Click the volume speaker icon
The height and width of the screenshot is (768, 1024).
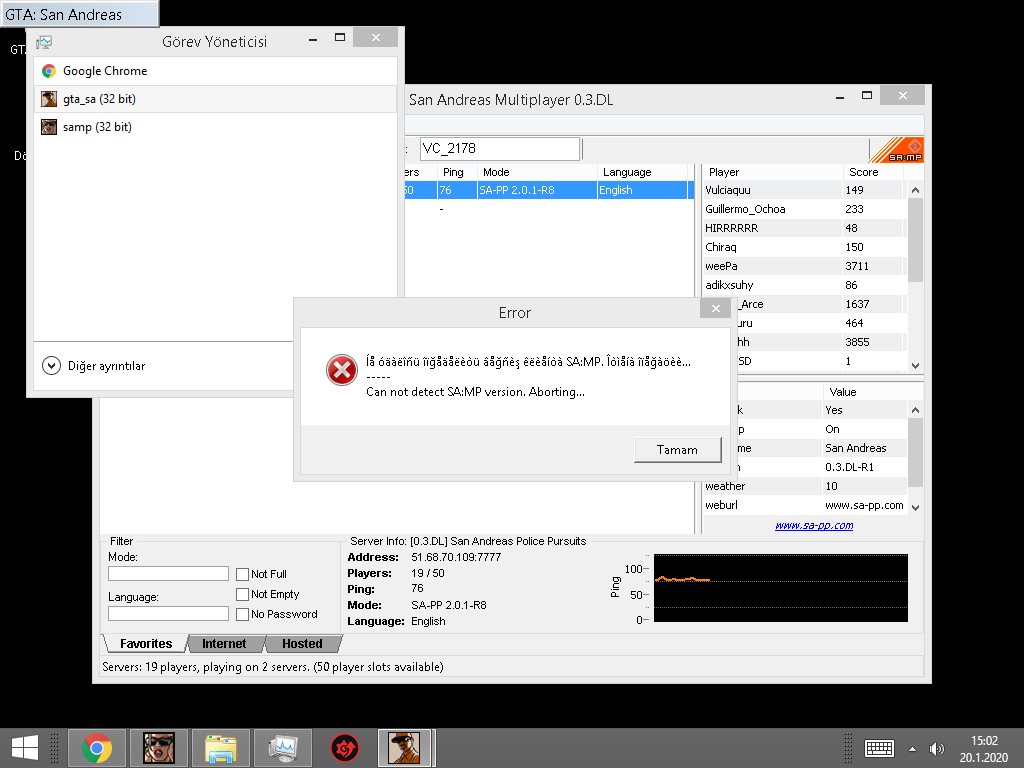[x=936, y=749]
